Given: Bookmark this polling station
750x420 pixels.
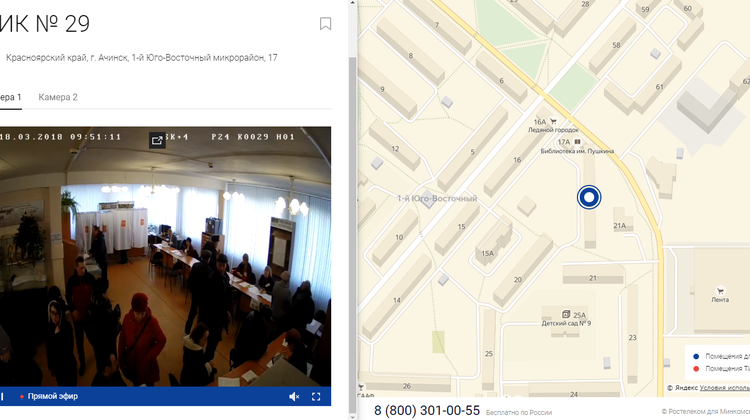Looking at the screenshot, I should [325, 23].
